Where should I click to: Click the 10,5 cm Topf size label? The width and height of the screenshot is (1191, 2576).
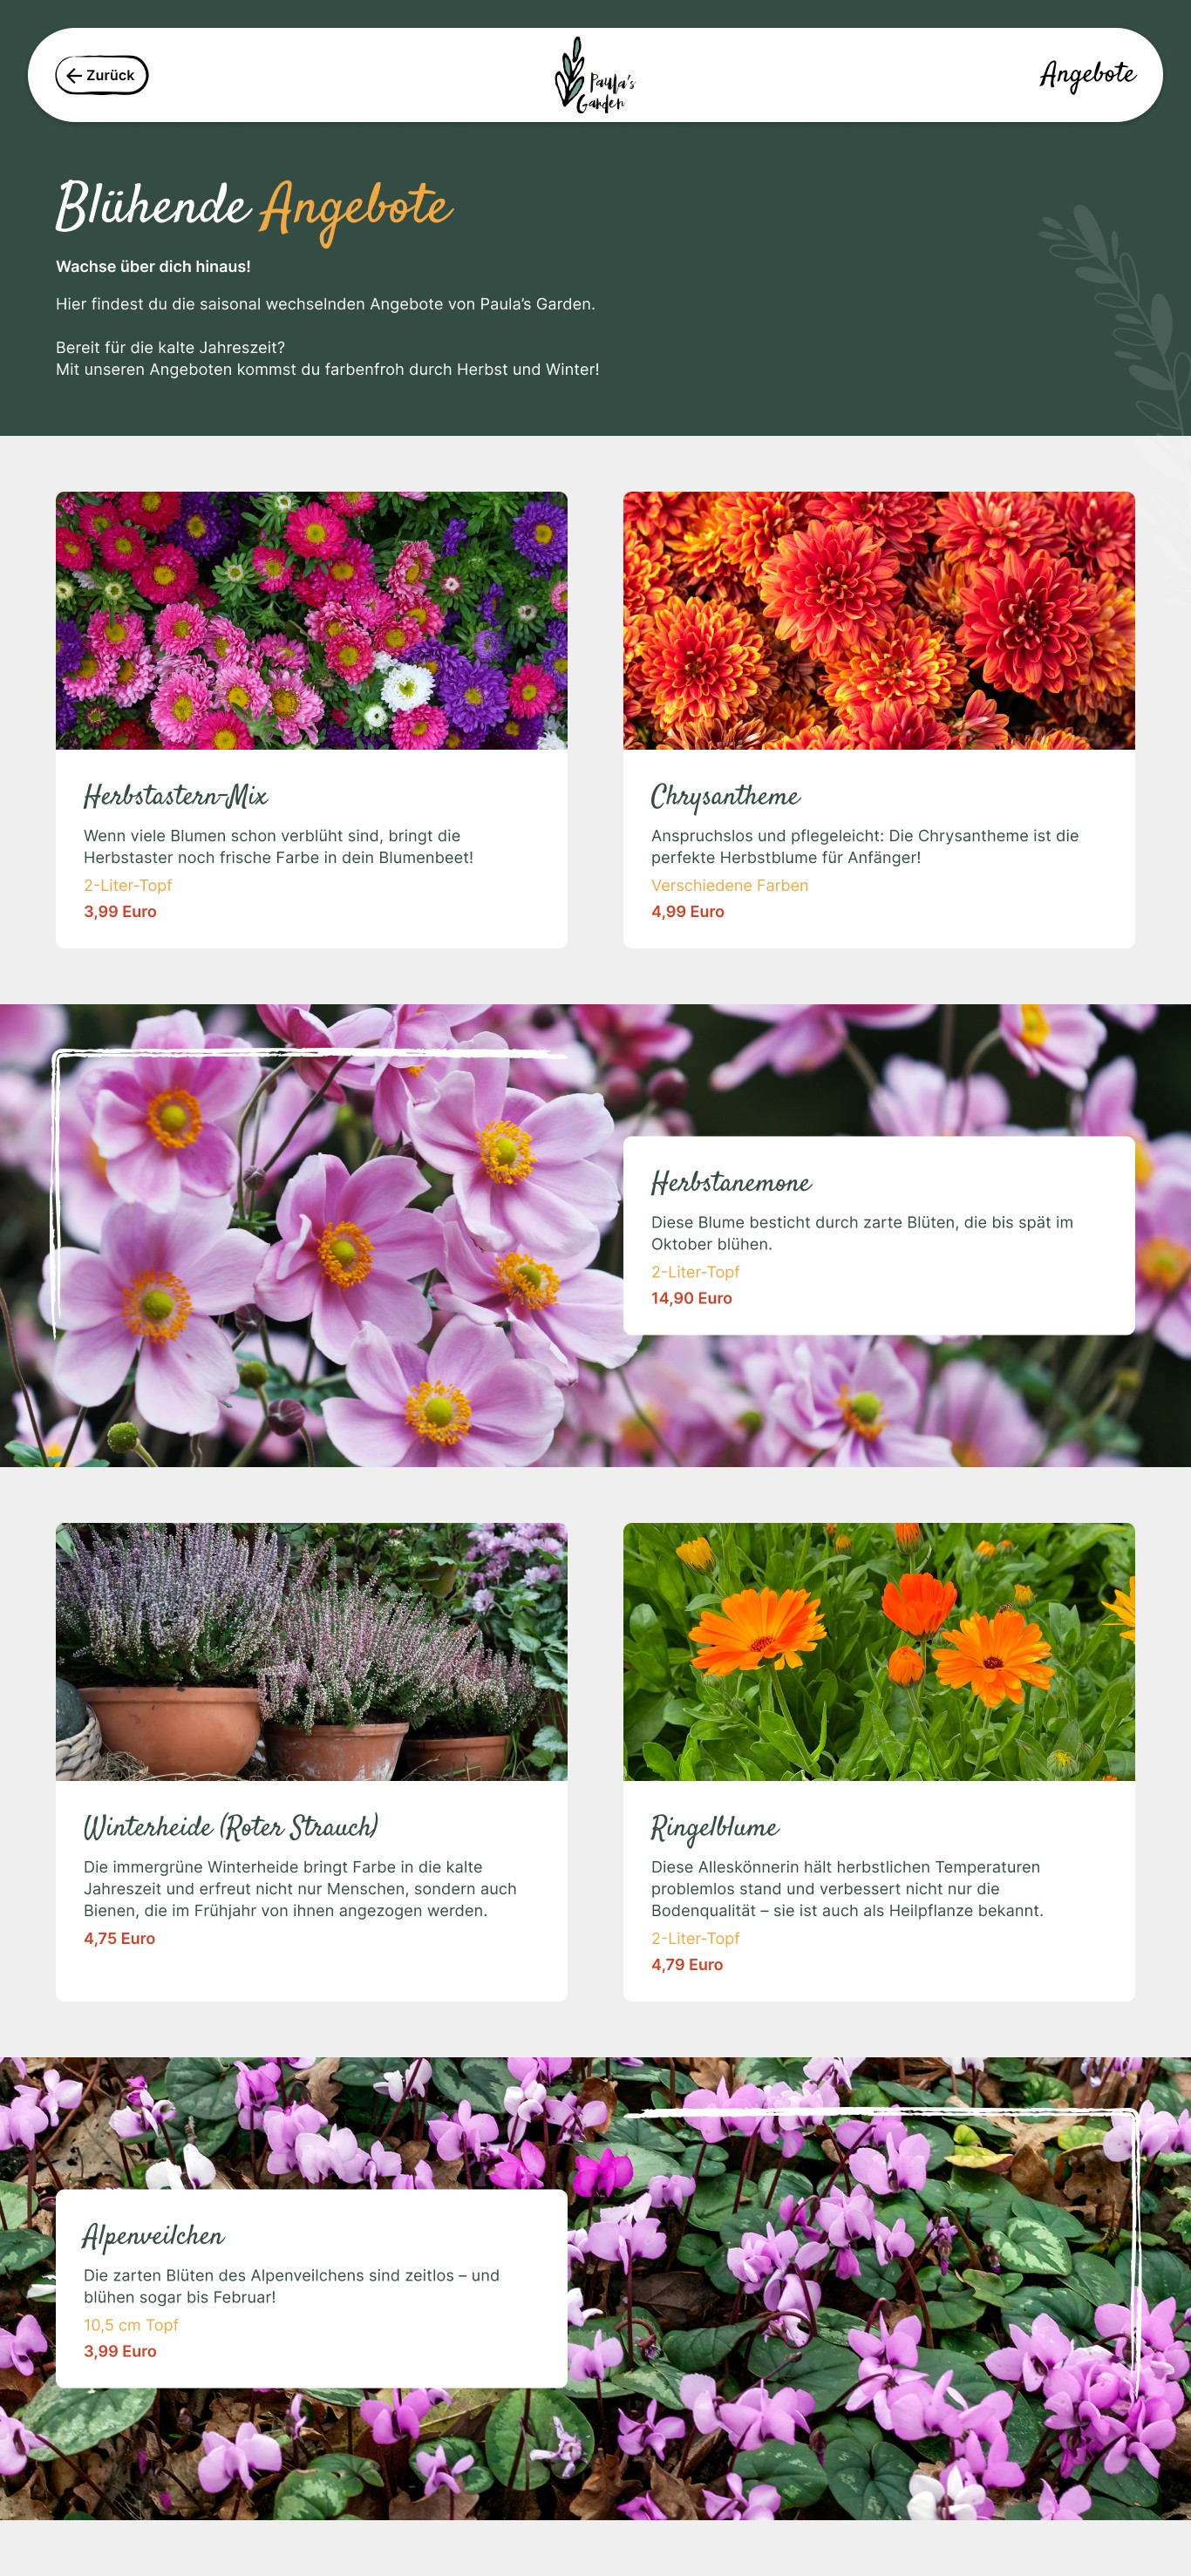[131, 2325]
